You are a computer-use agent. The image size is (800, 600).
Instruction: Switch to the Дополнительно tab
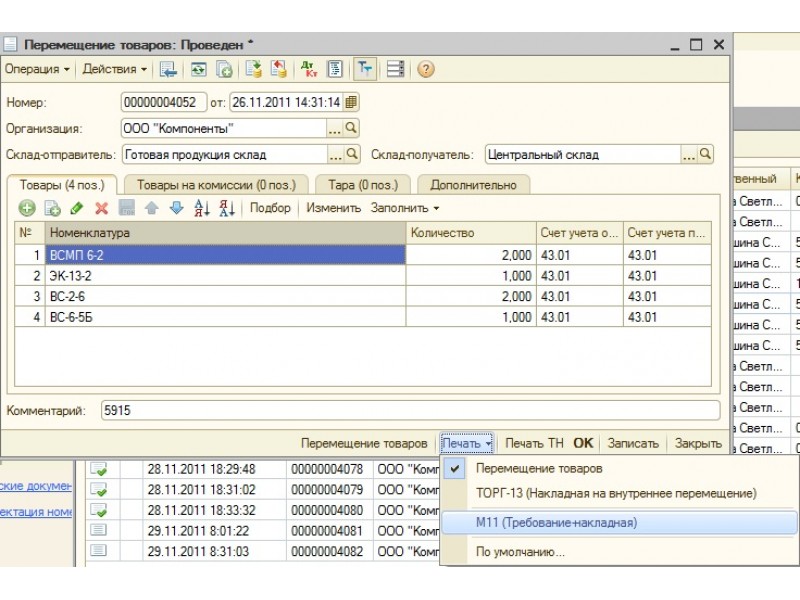point(473,185)
